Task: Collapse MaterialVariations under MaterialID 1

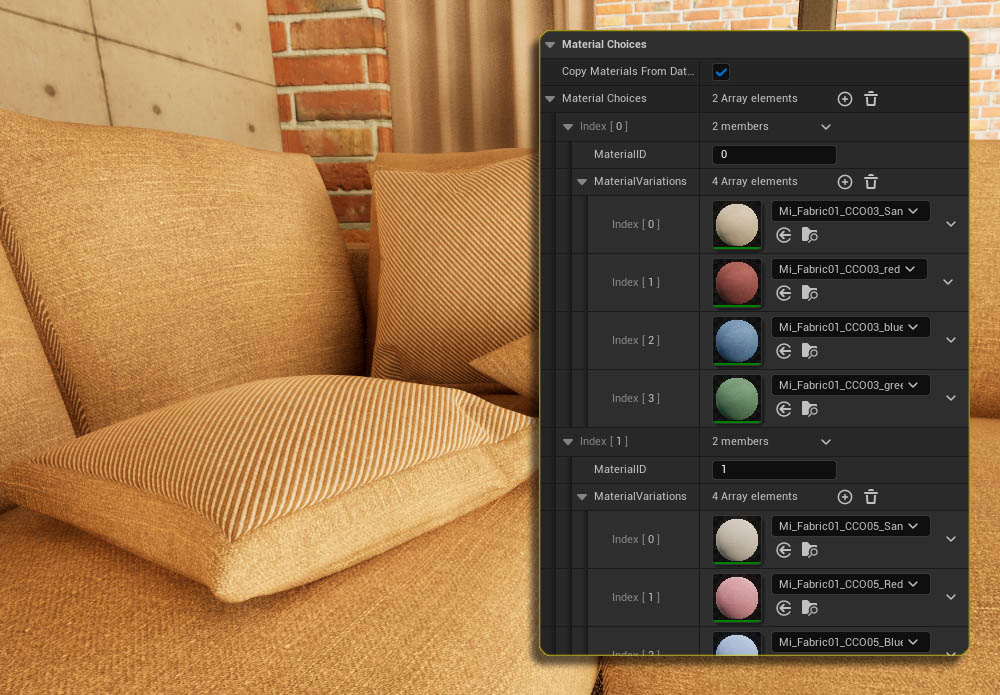Action: pyautogui.click(x=582, y=497)
